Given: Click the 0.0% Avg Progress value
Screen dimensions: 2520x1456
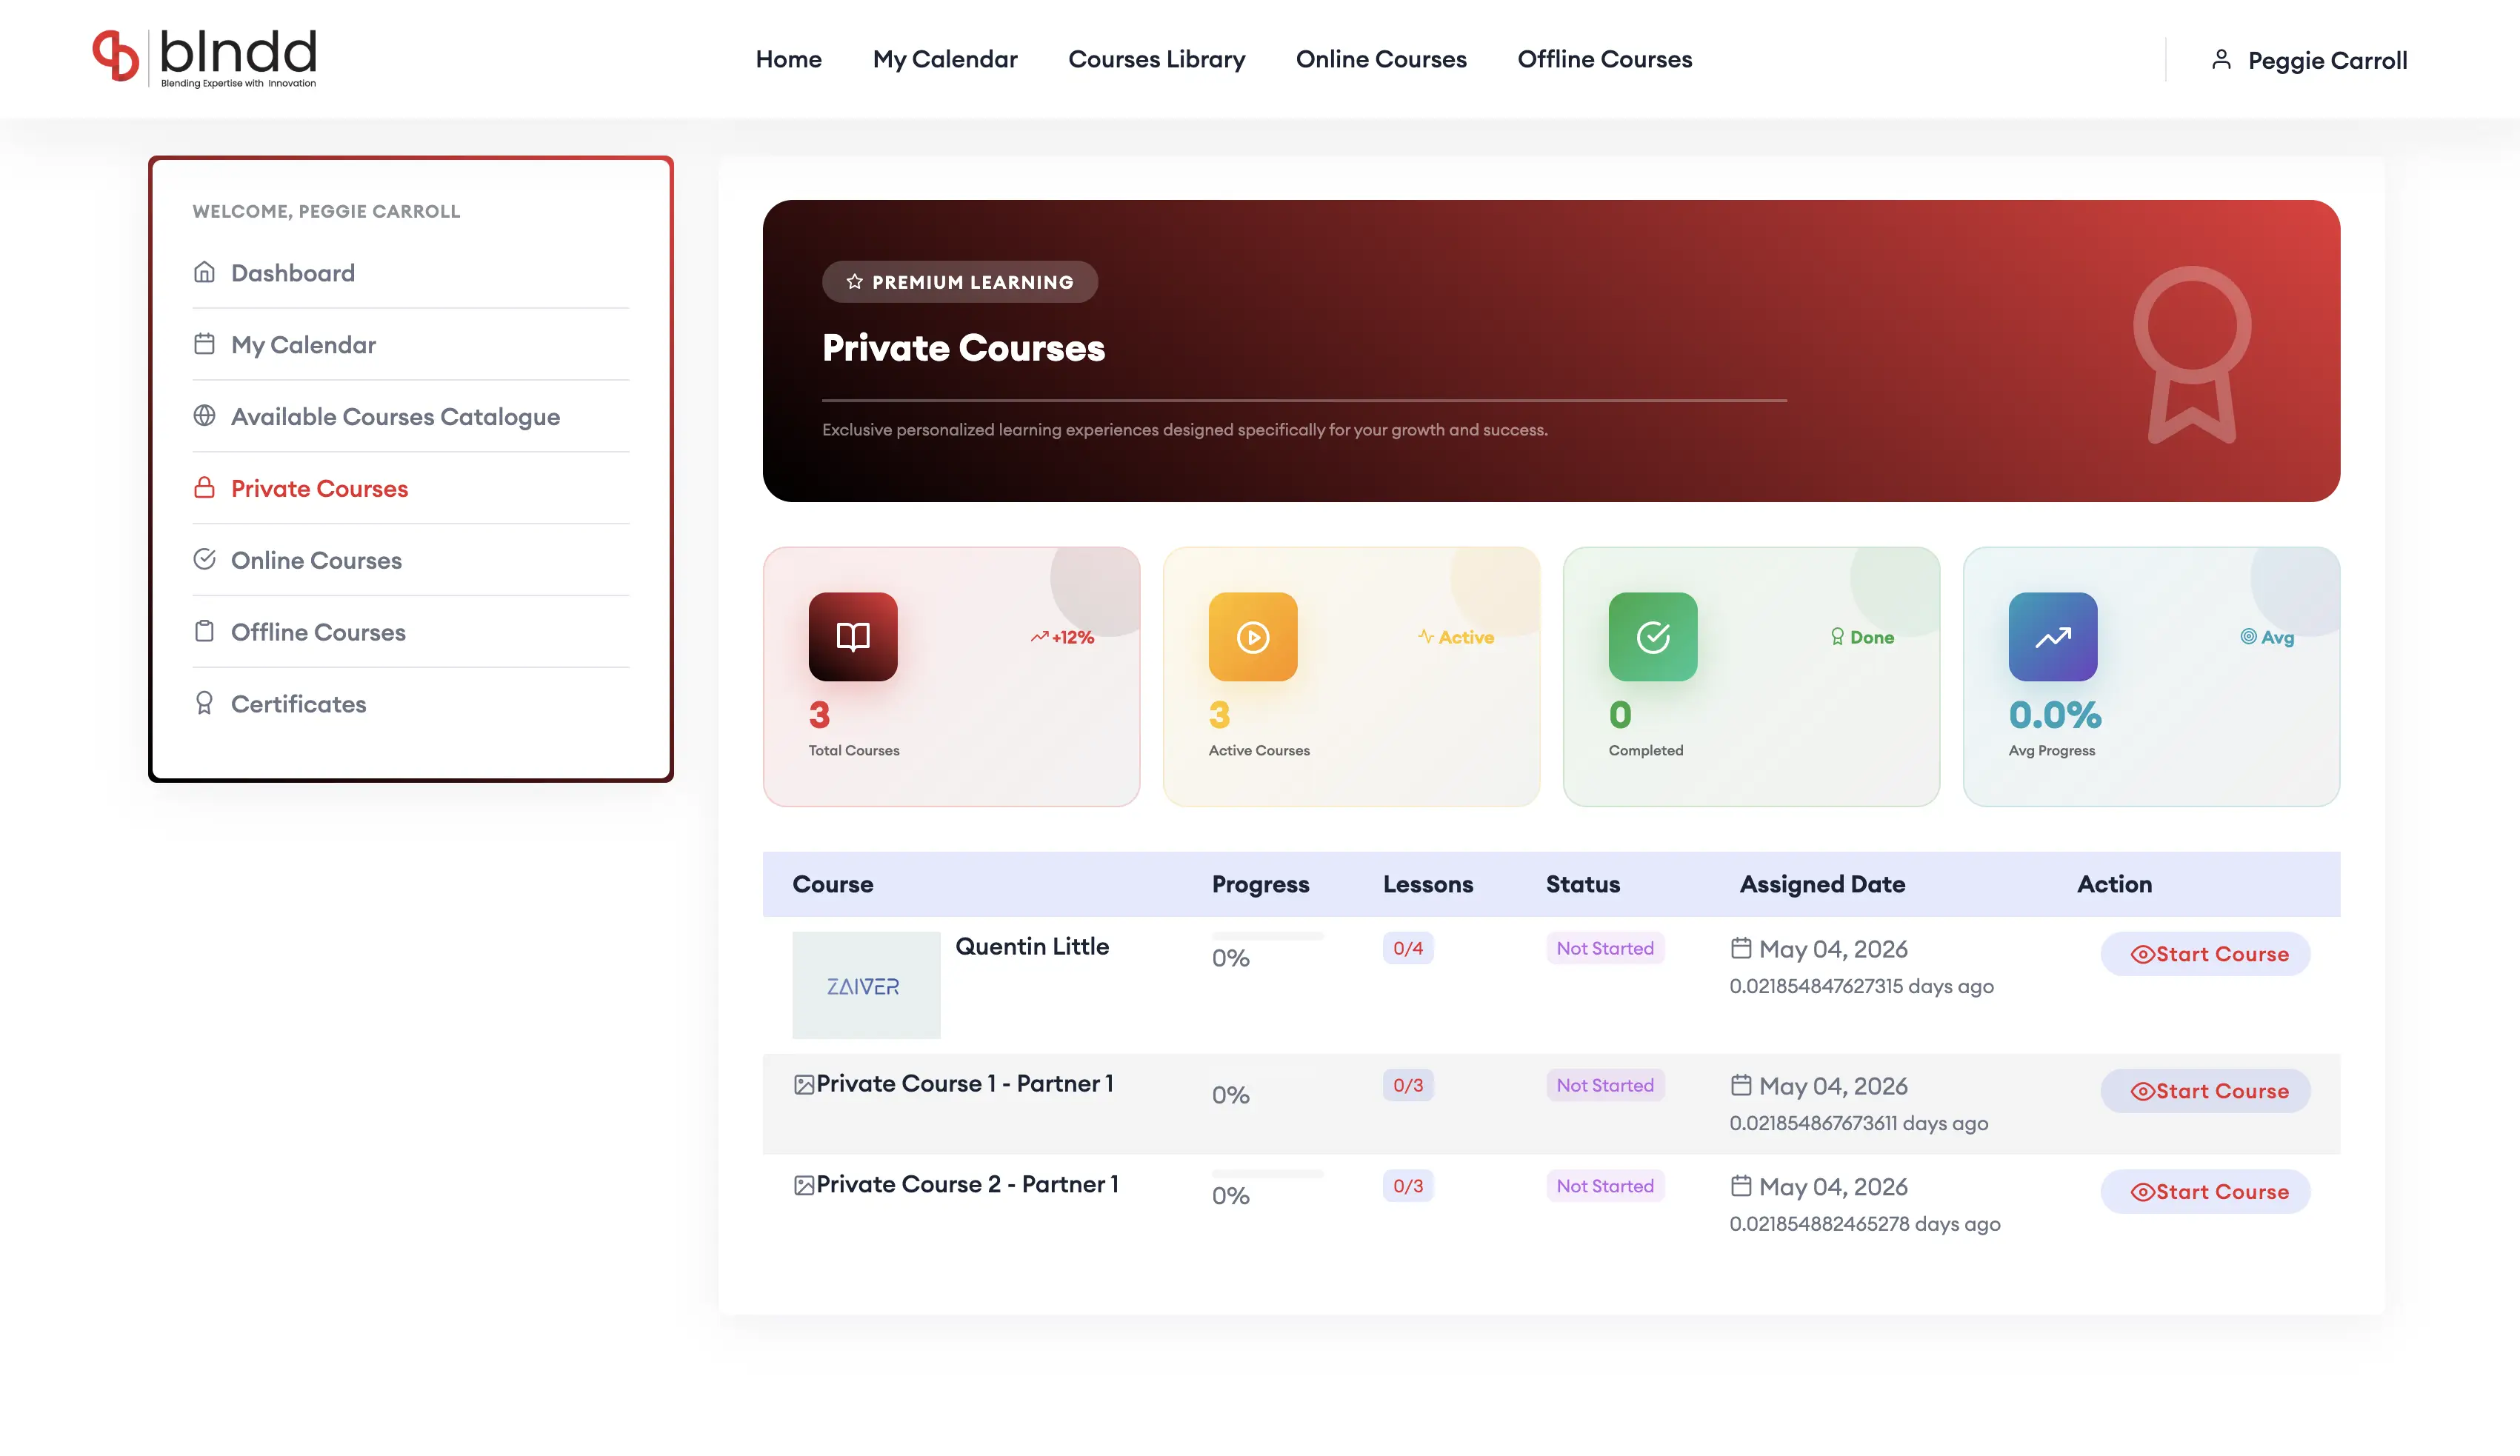Looking at the screenshot, I should [x=2055, y=714].
